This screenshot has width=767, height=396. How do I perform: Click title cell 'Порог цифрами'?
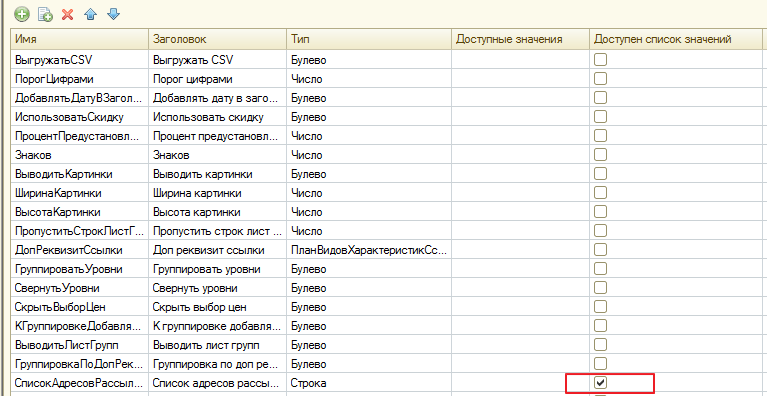coord(218,79)
